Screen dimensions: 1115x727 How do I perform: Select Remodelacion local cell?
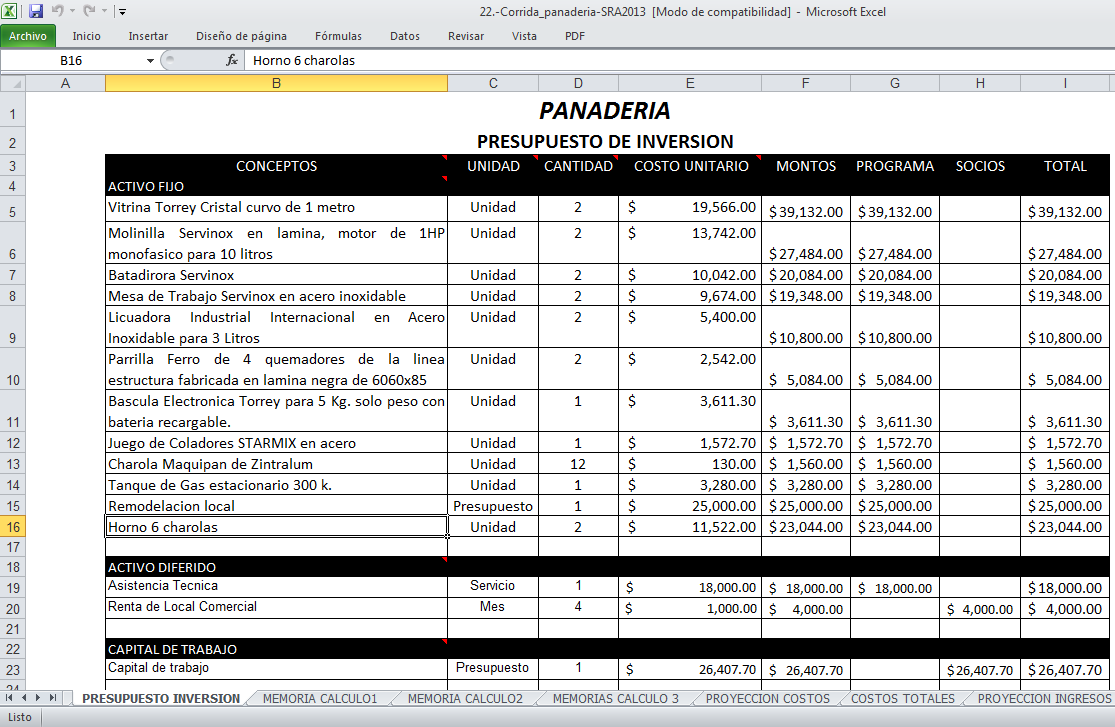click(x=276, y=506)
